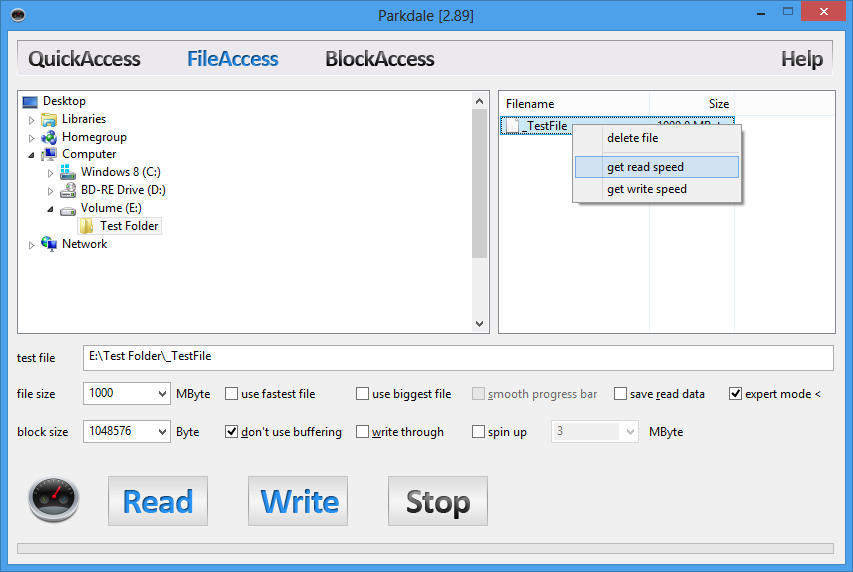
Task: Click the Stop button
Action: [438, 501]
